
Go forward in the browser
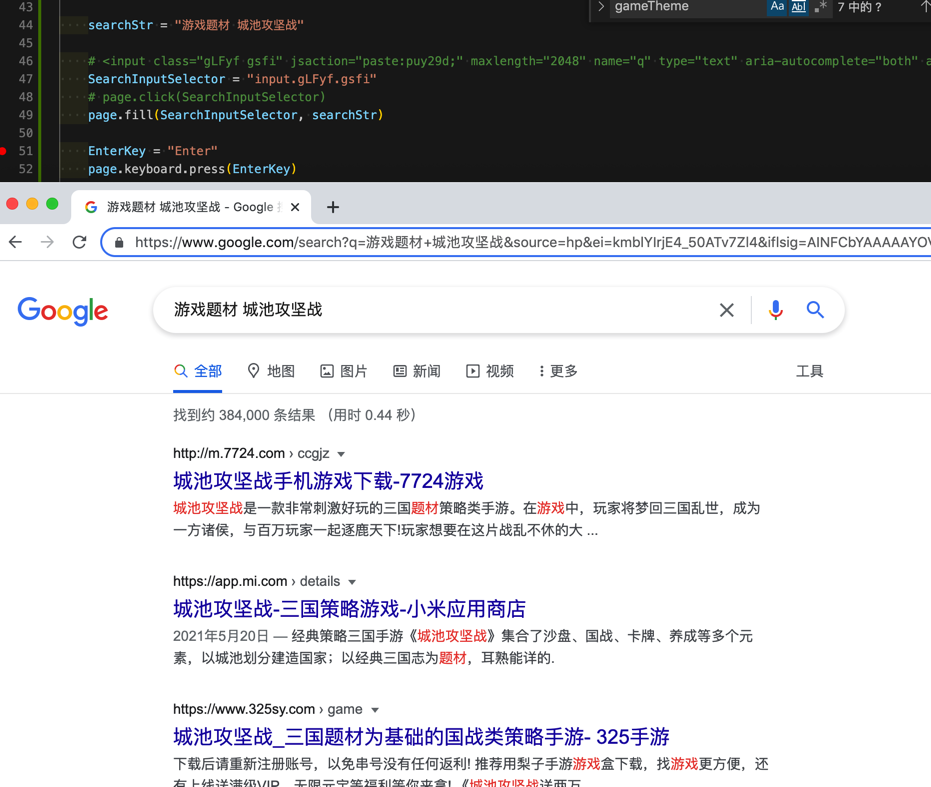[48, 242]
